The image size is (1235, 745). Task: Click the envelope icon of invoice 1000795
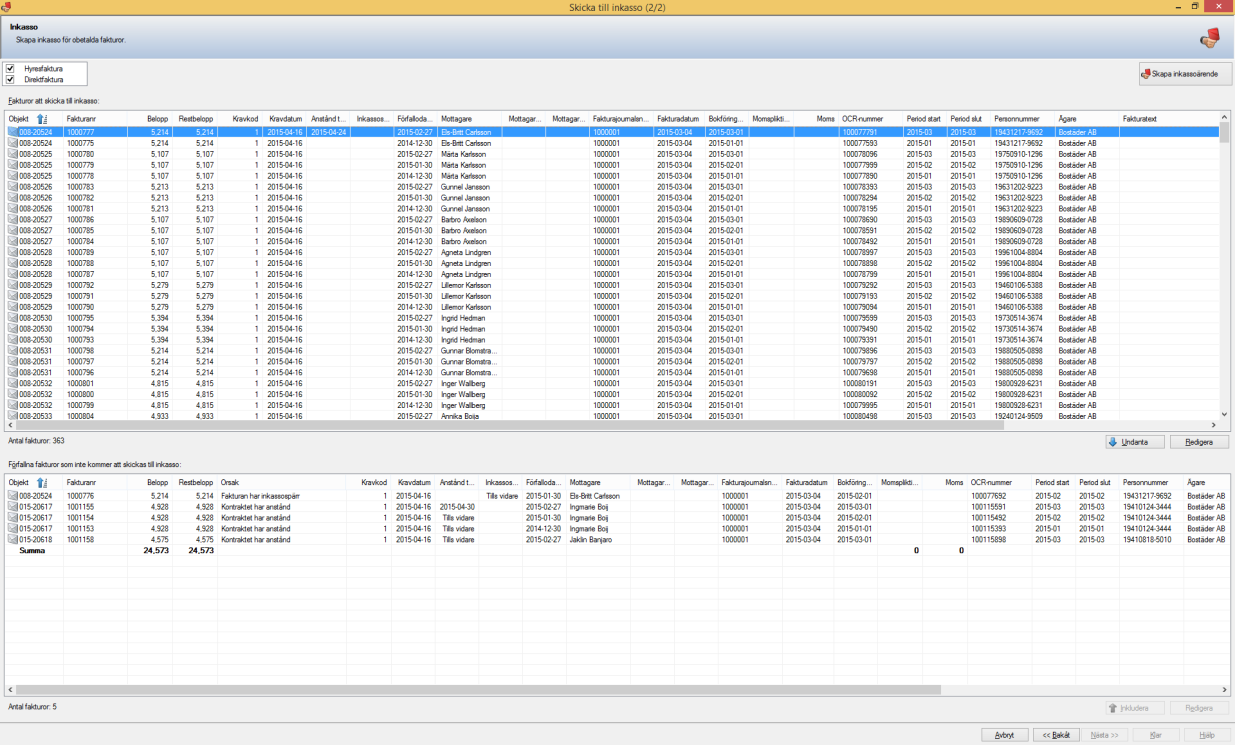point(13,318)
